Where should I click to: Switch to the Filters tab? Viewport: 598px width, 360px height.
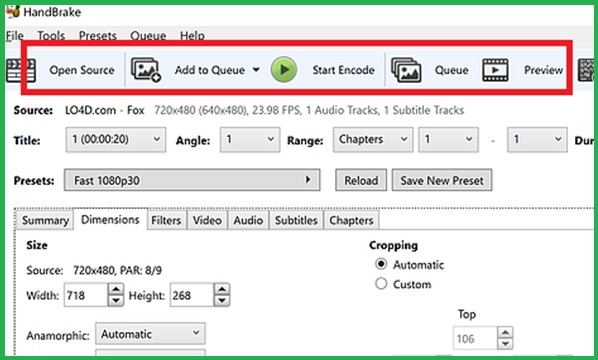[166, 220]
